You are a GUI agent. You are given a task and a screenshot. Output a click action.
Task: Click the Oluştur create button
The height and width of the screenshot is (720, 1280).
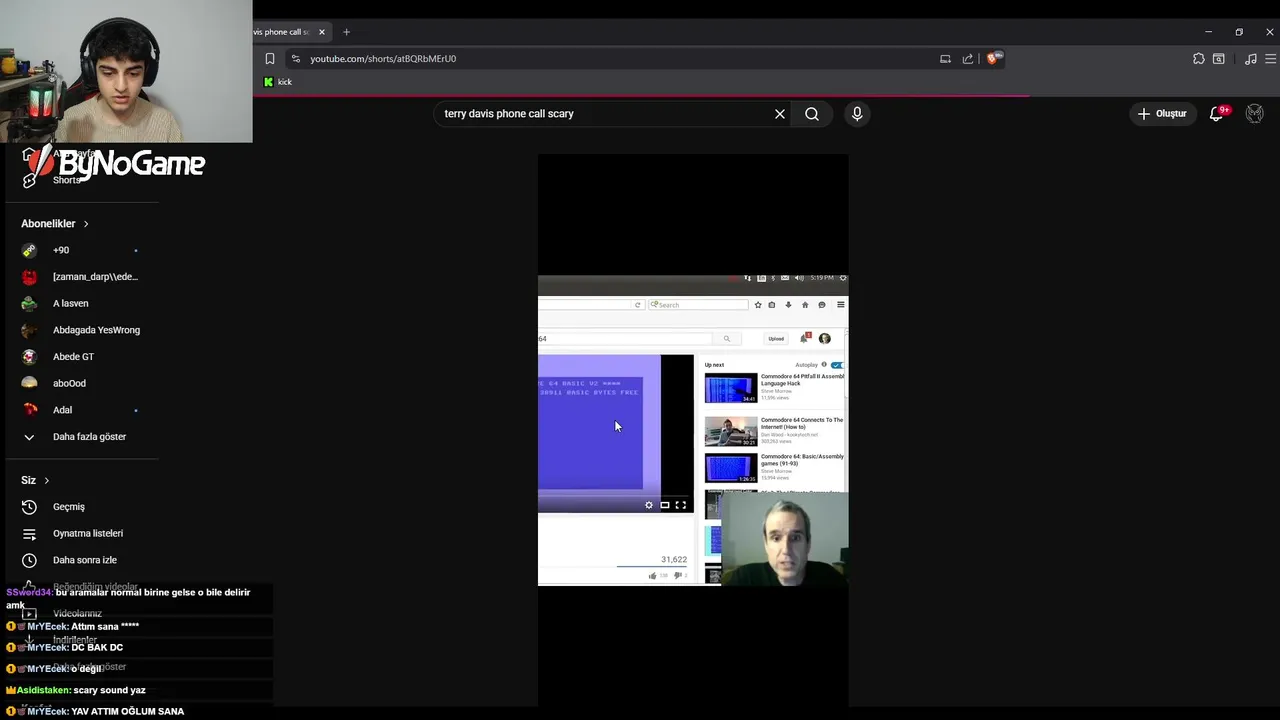(x=1162, y=114)
